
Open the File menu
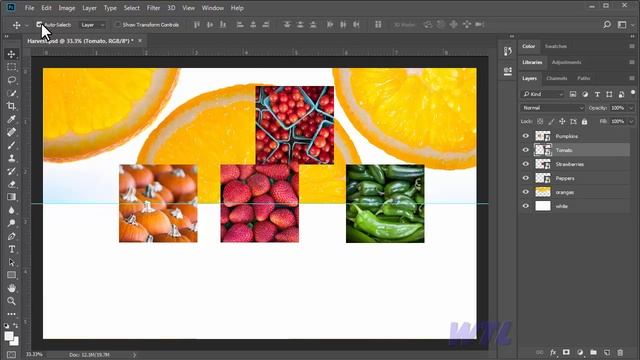tap(29, 8)
